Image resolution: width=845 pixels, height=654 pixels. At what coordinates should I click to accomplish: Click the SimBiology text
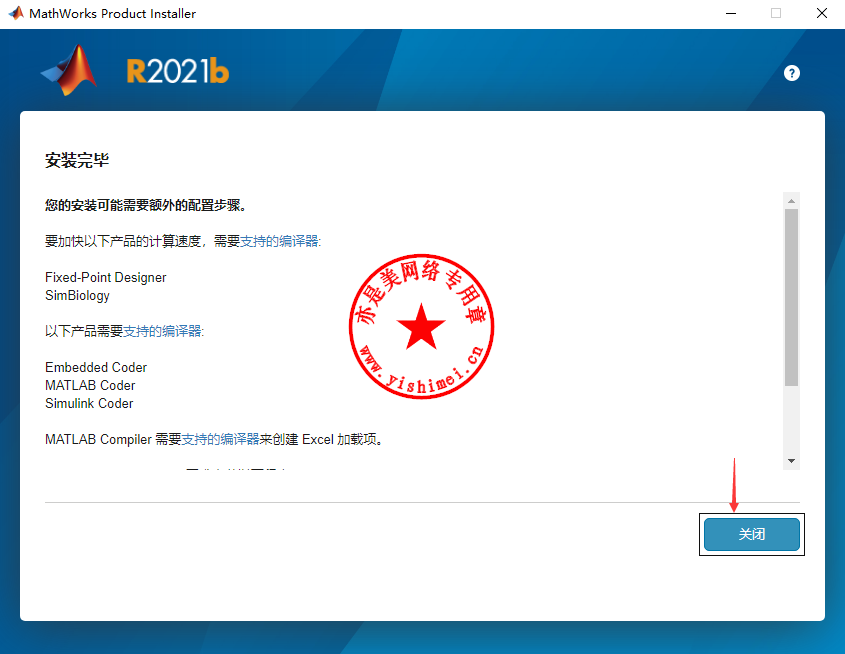tap(77, 296)
